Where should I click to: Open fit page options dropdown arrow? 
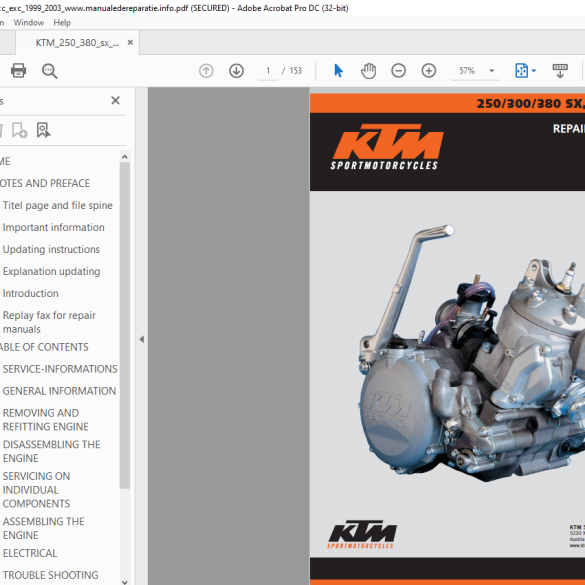(x=534, y=71)
